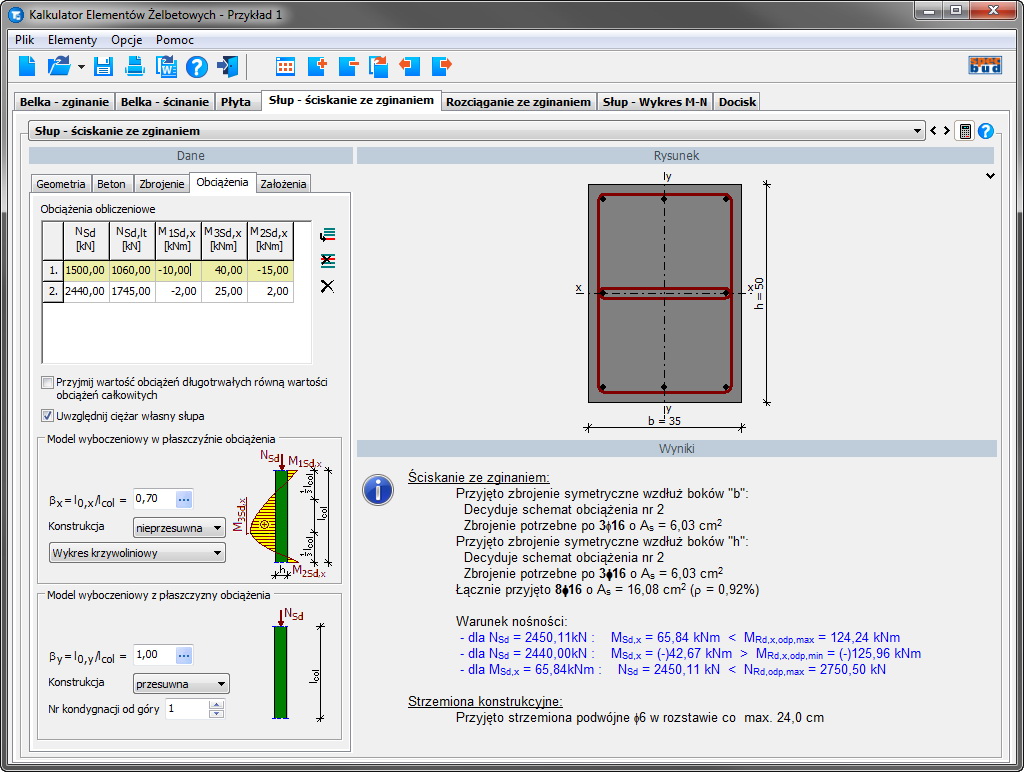Switch to Słup - Wykres M-N tab
This screenshot has height=772, width=1024.
655,102
